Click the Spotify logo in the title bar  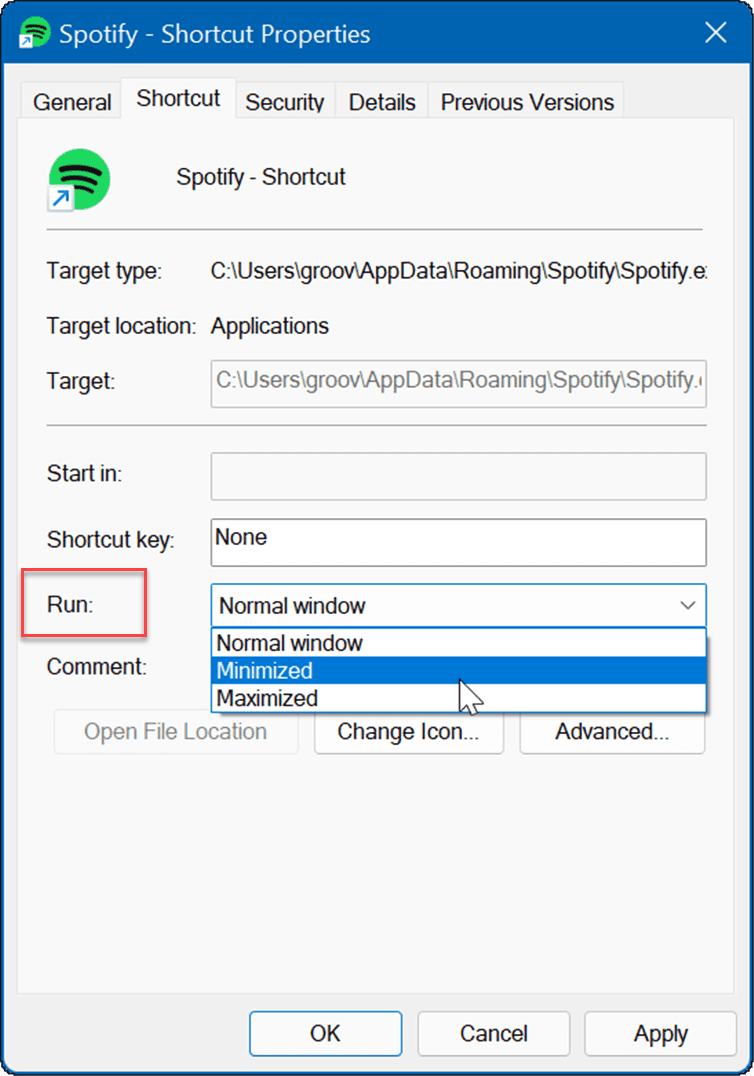[33, 32]
